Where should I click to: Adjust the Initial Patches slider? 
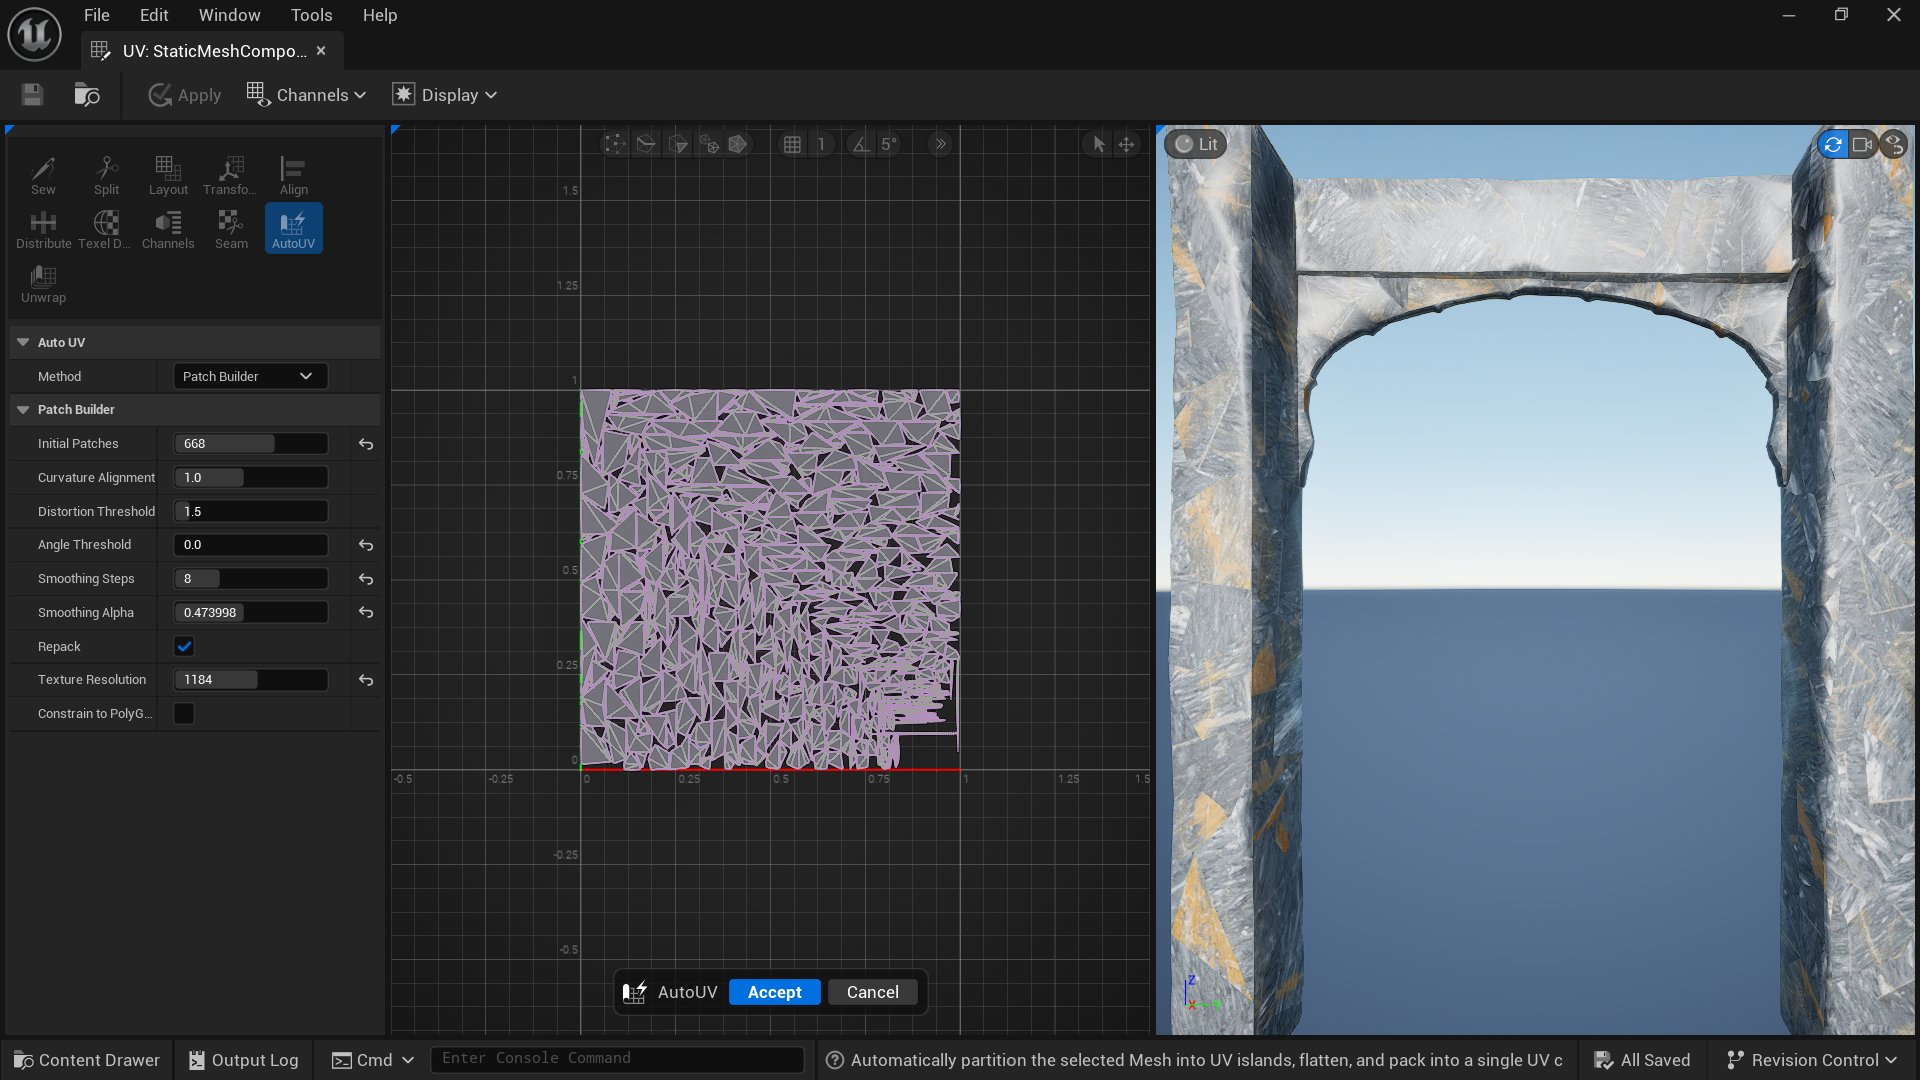point(250,443)
